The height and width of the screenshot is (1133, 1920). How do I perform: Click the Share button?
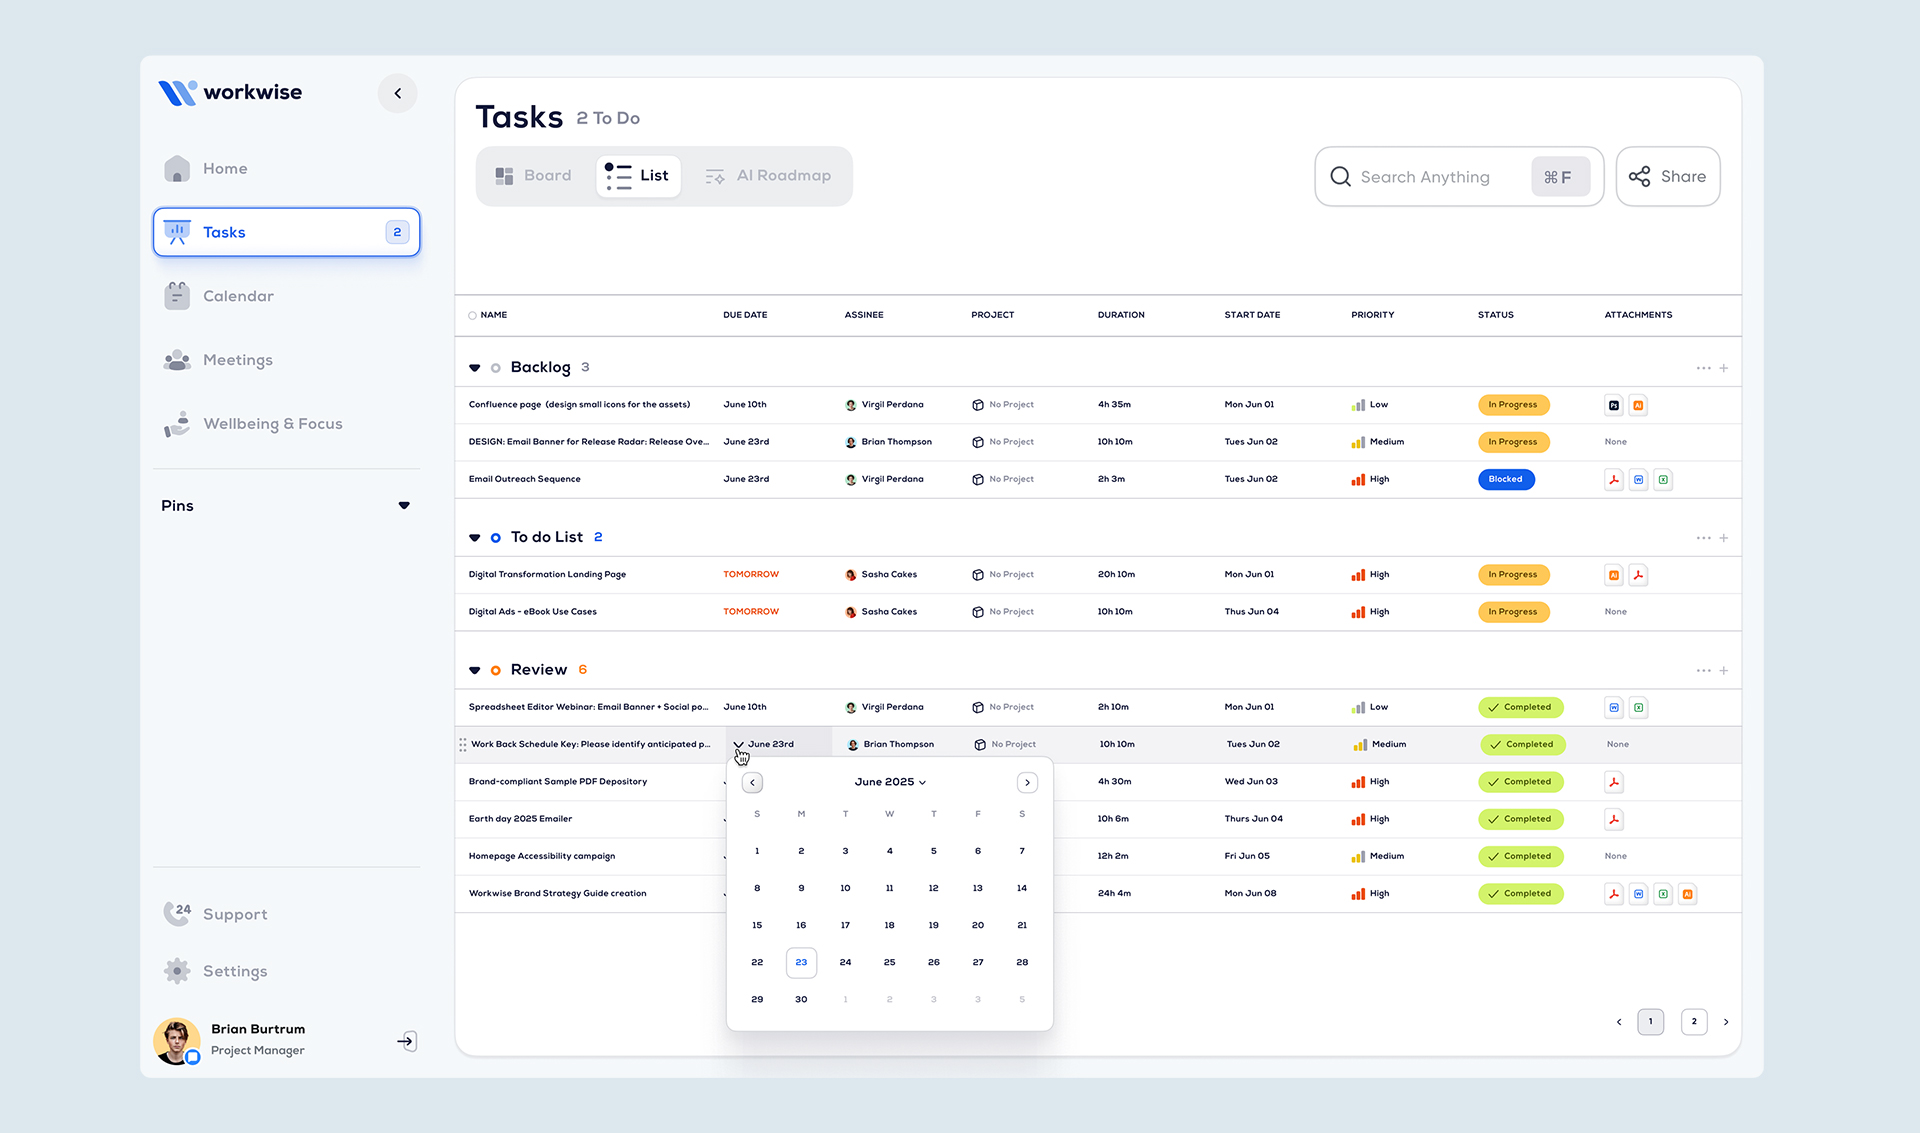(x=1667, y=176)
